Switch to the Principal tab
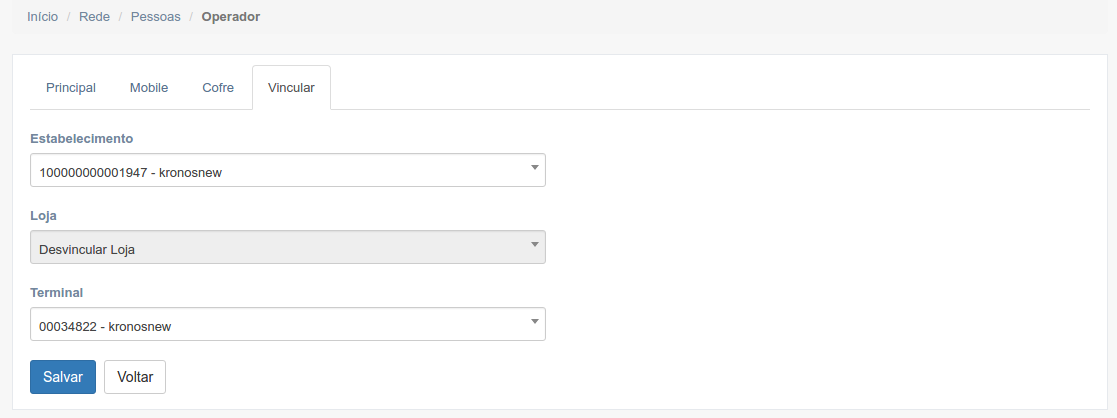This screenshot has width=1117, height=418. click(71, 88)
